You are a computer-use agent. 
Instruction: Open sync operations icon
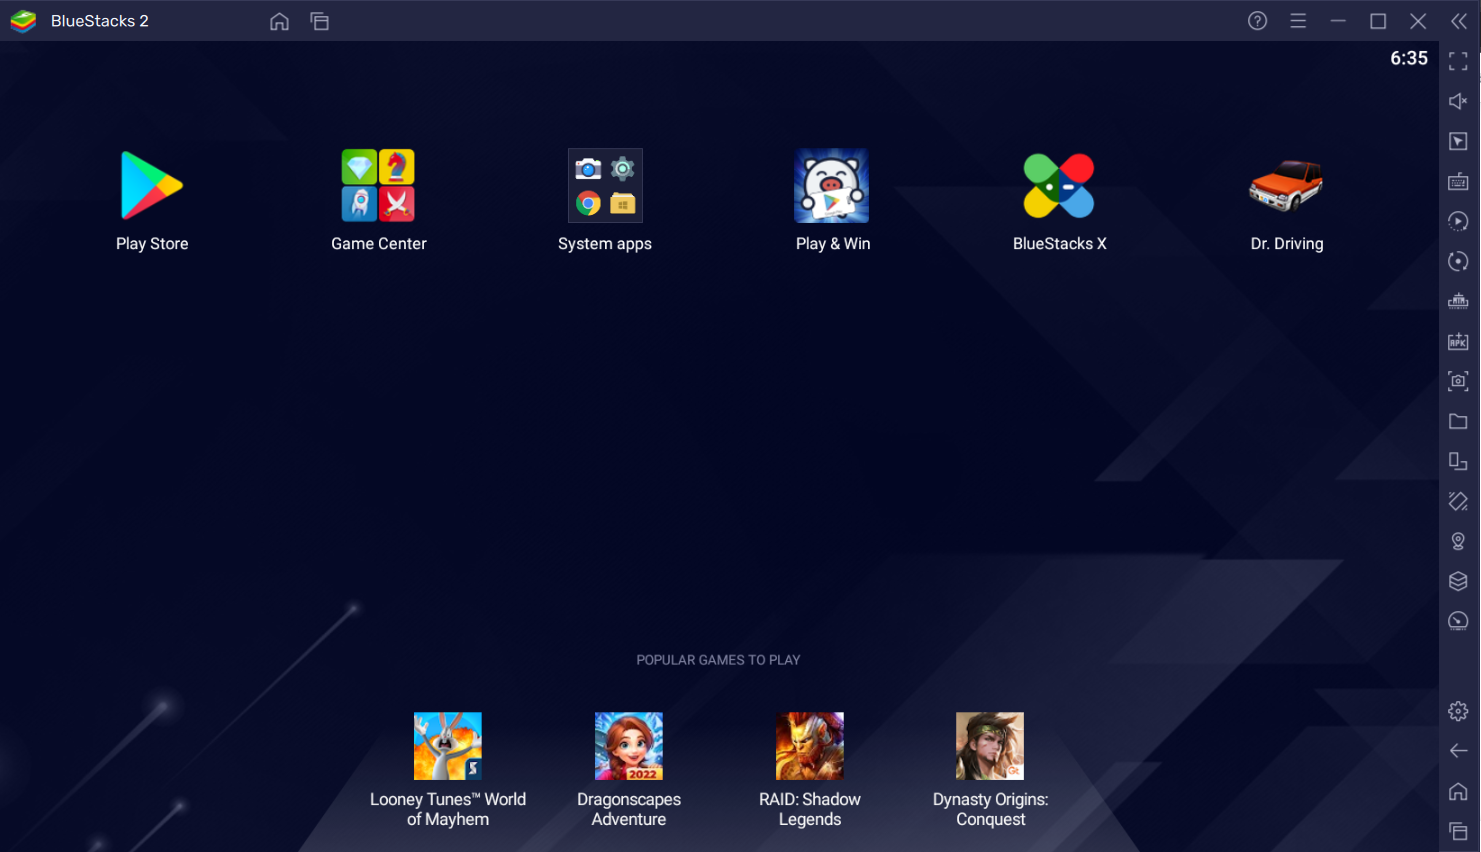[1458, 261]
